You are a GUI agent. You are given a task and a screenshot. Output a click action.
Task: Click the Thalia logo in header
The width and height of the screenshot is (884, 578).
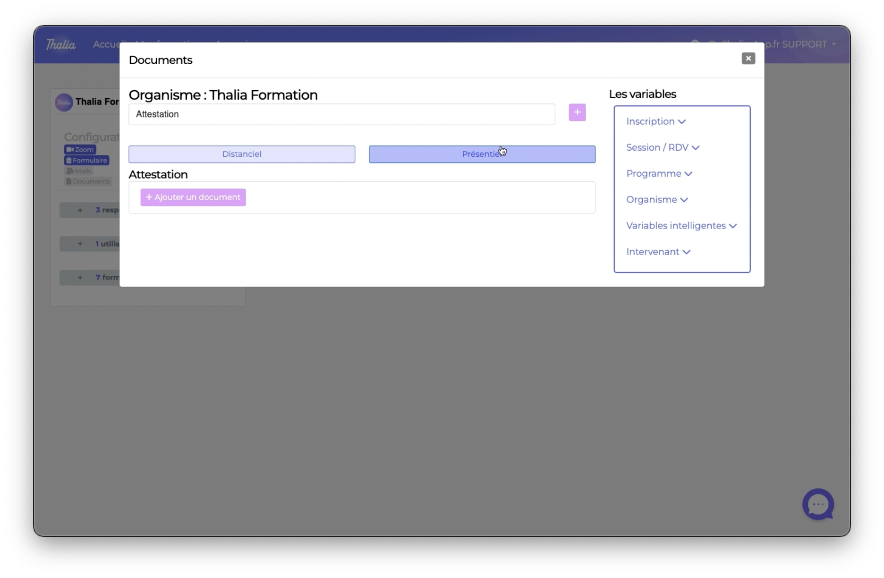[x=60, y=44]
